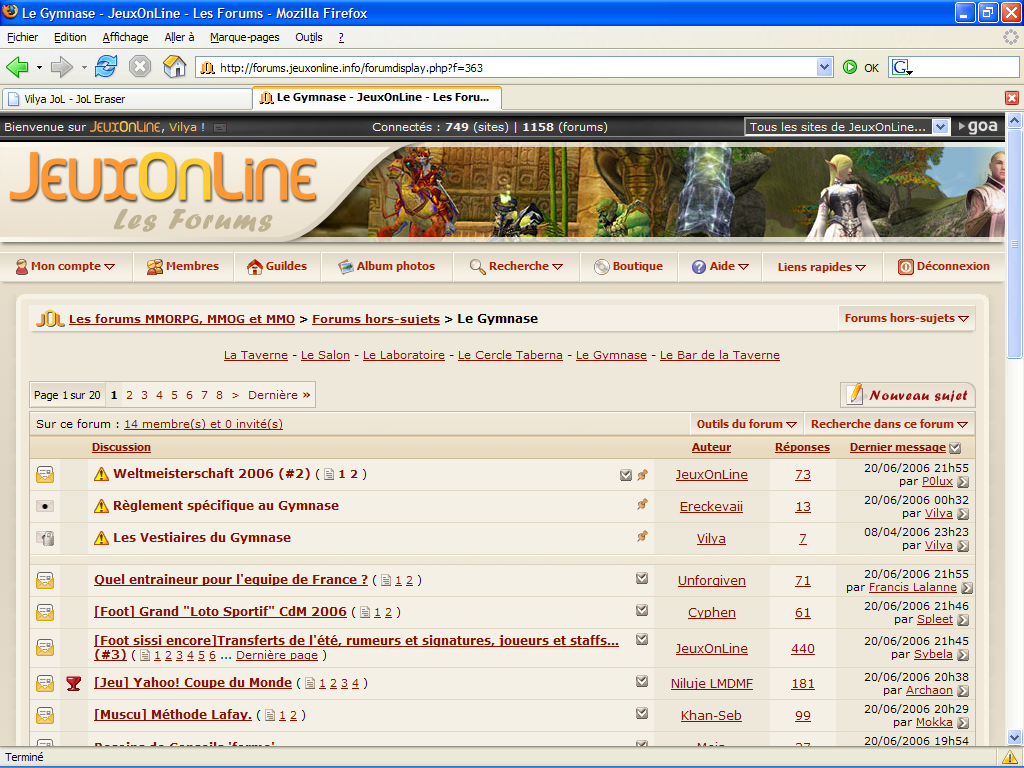Toggle the checkbox beside Dernier message header

pyautogui.click(x=955, y=448)
